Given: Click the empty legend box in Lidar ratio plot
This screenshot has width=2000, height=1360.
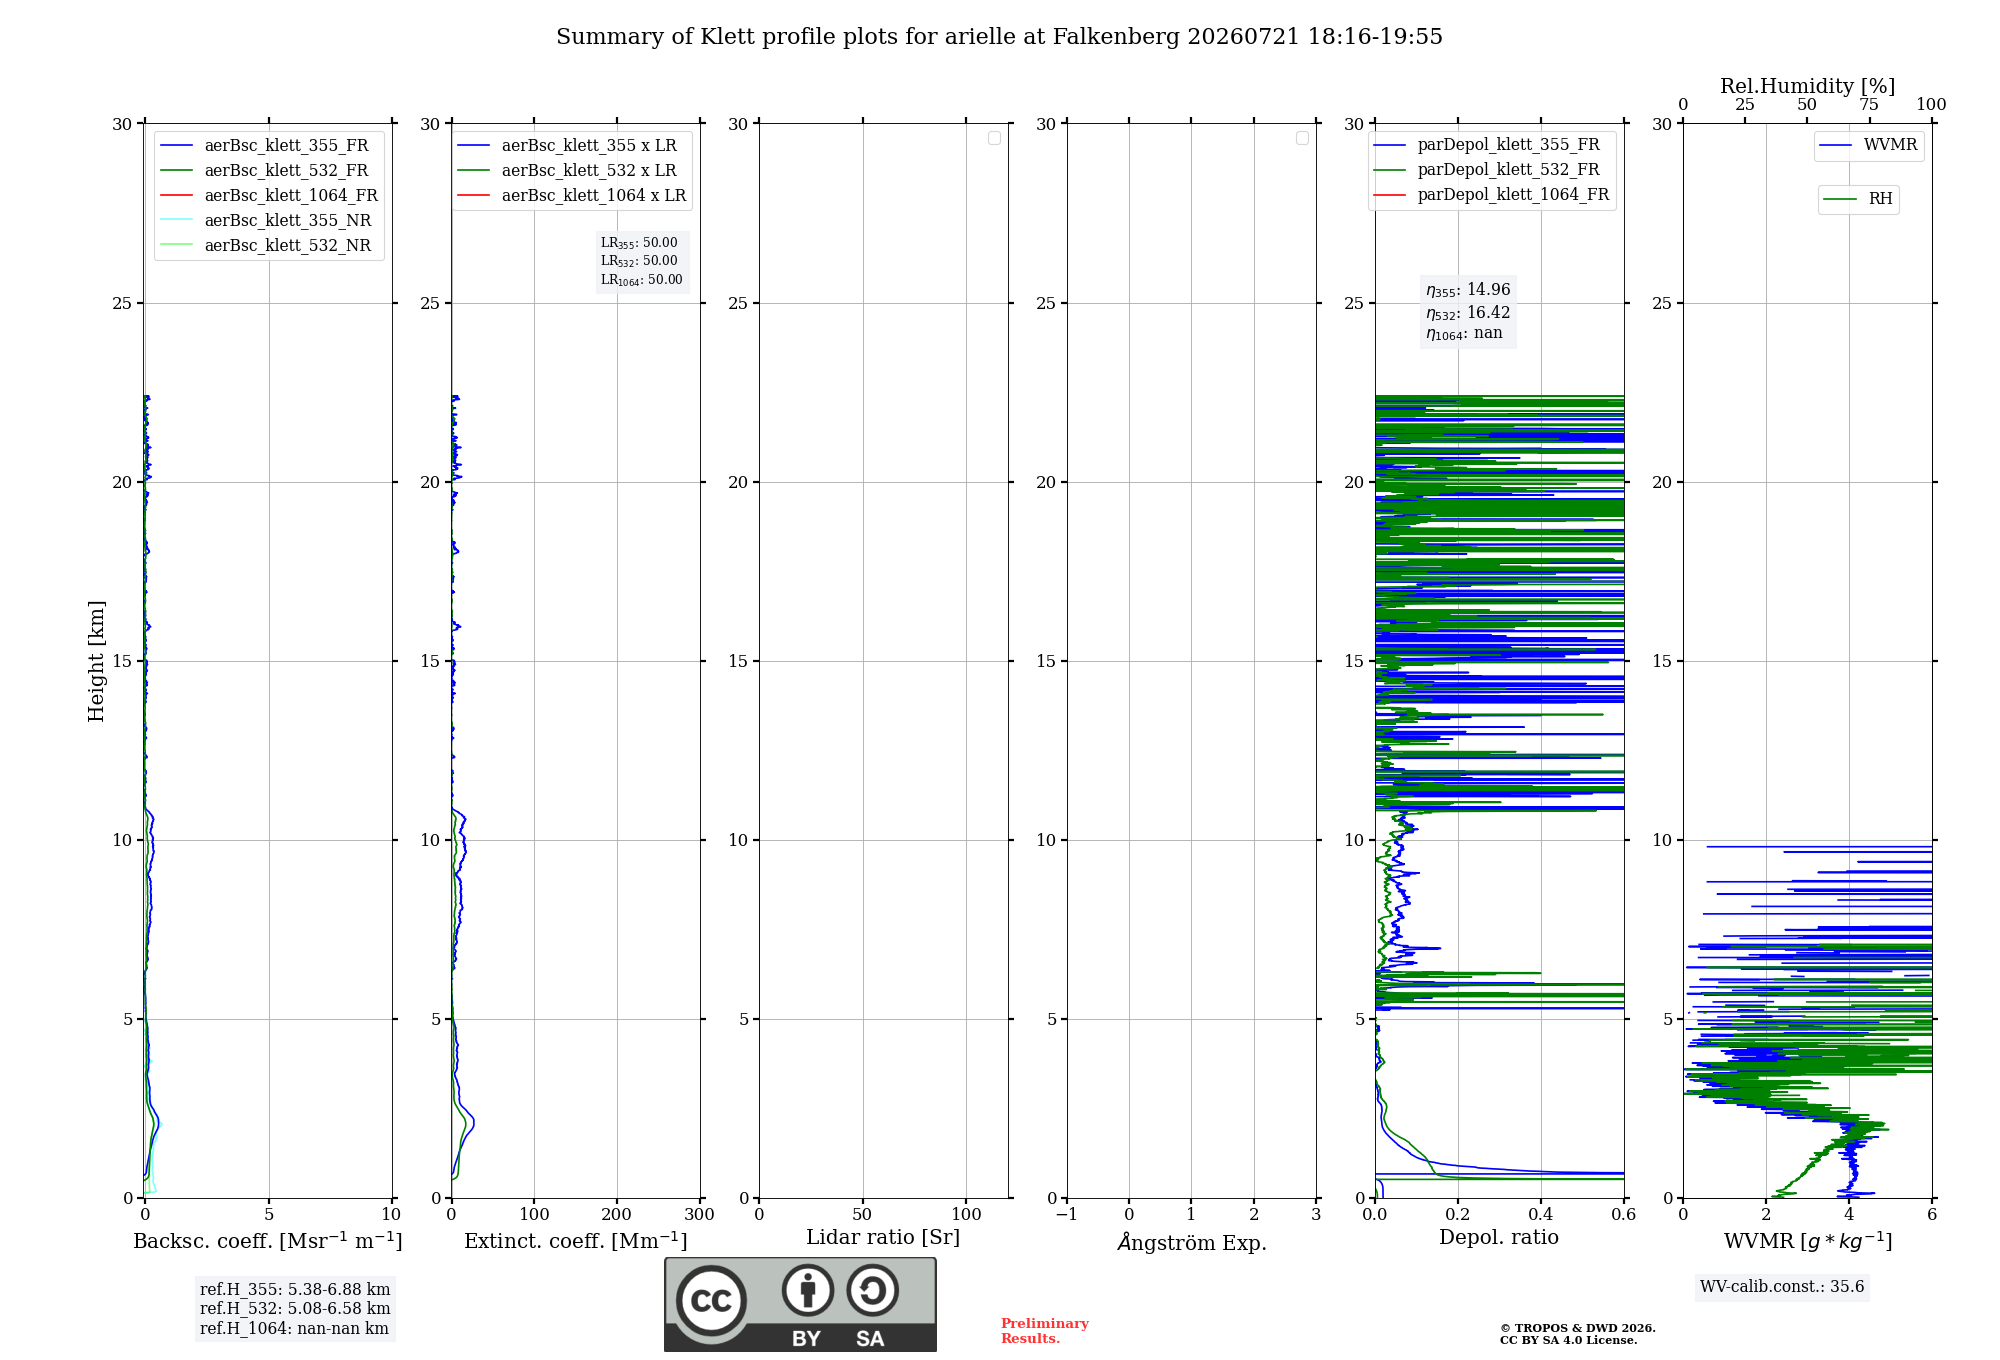Looking at the screenshot, I should (994, 138).
